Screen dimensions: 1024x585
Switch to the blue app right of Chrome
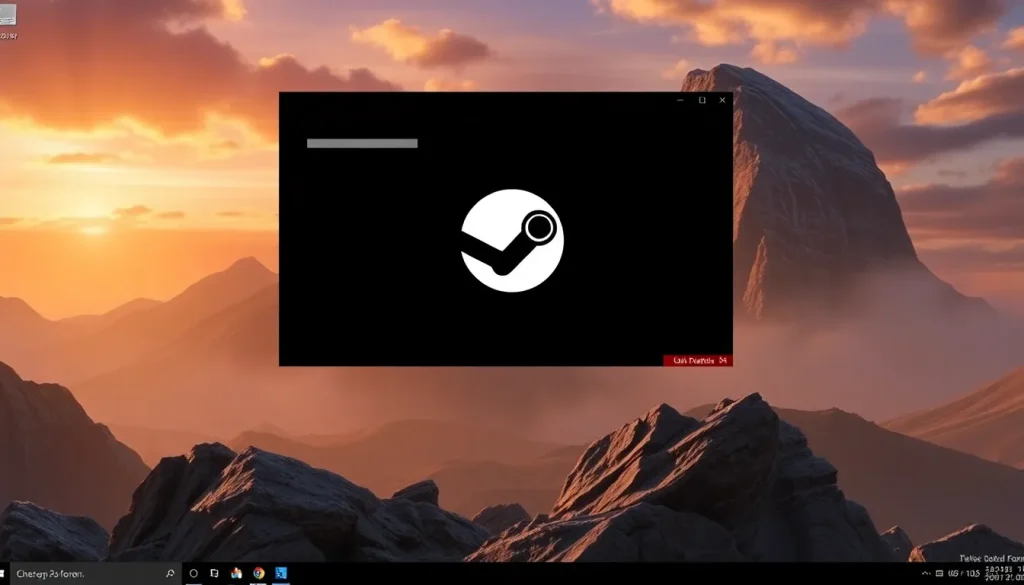pyautogui.click(x=281, y=574)
